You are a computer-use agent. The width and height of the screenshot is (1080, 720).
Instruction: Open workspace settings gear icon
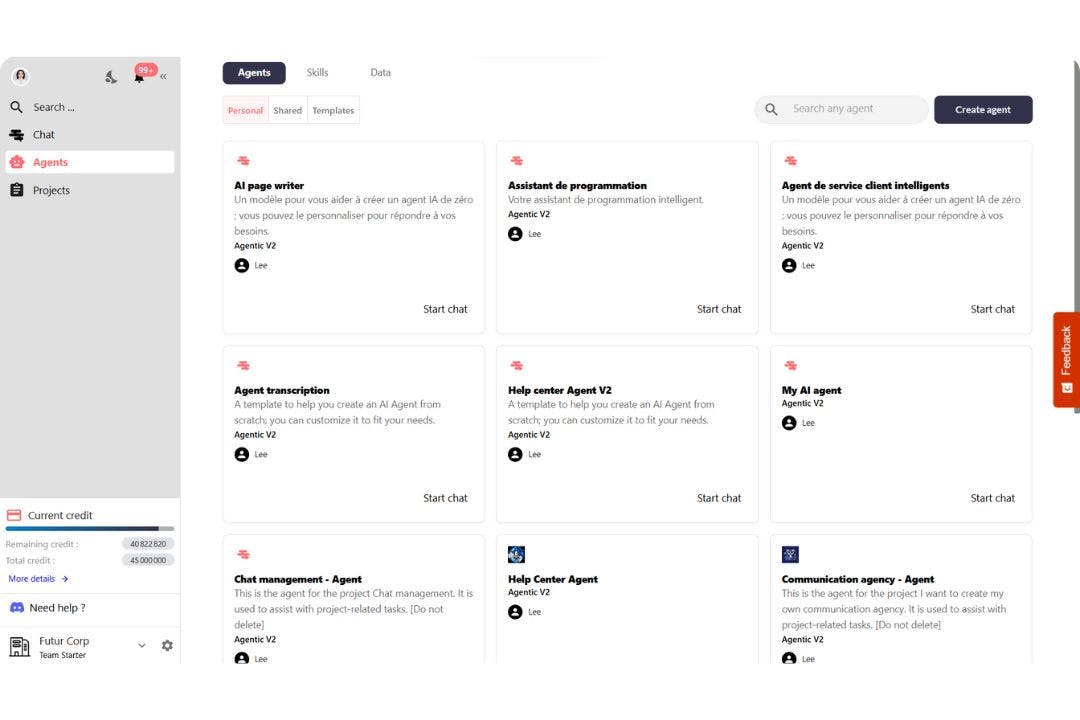click(x=167, y=646)
